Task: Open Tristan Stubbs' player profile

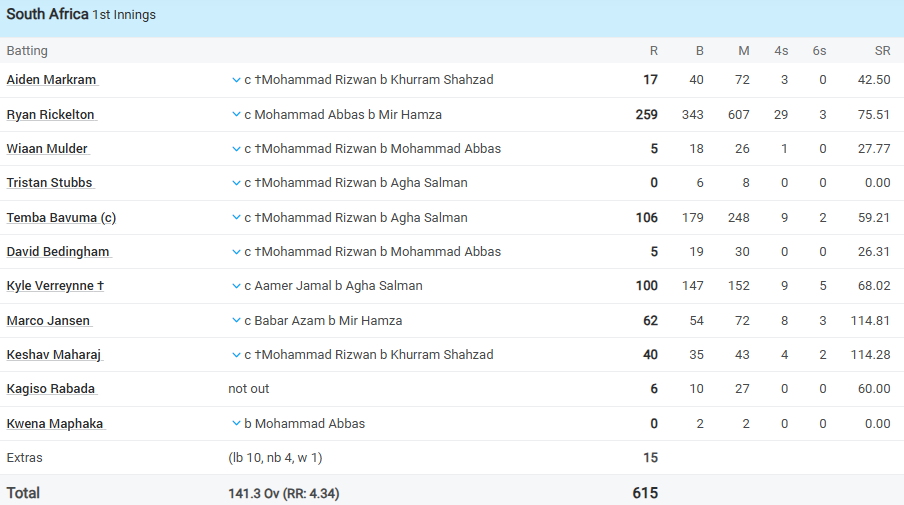Action: pos(49,183)
